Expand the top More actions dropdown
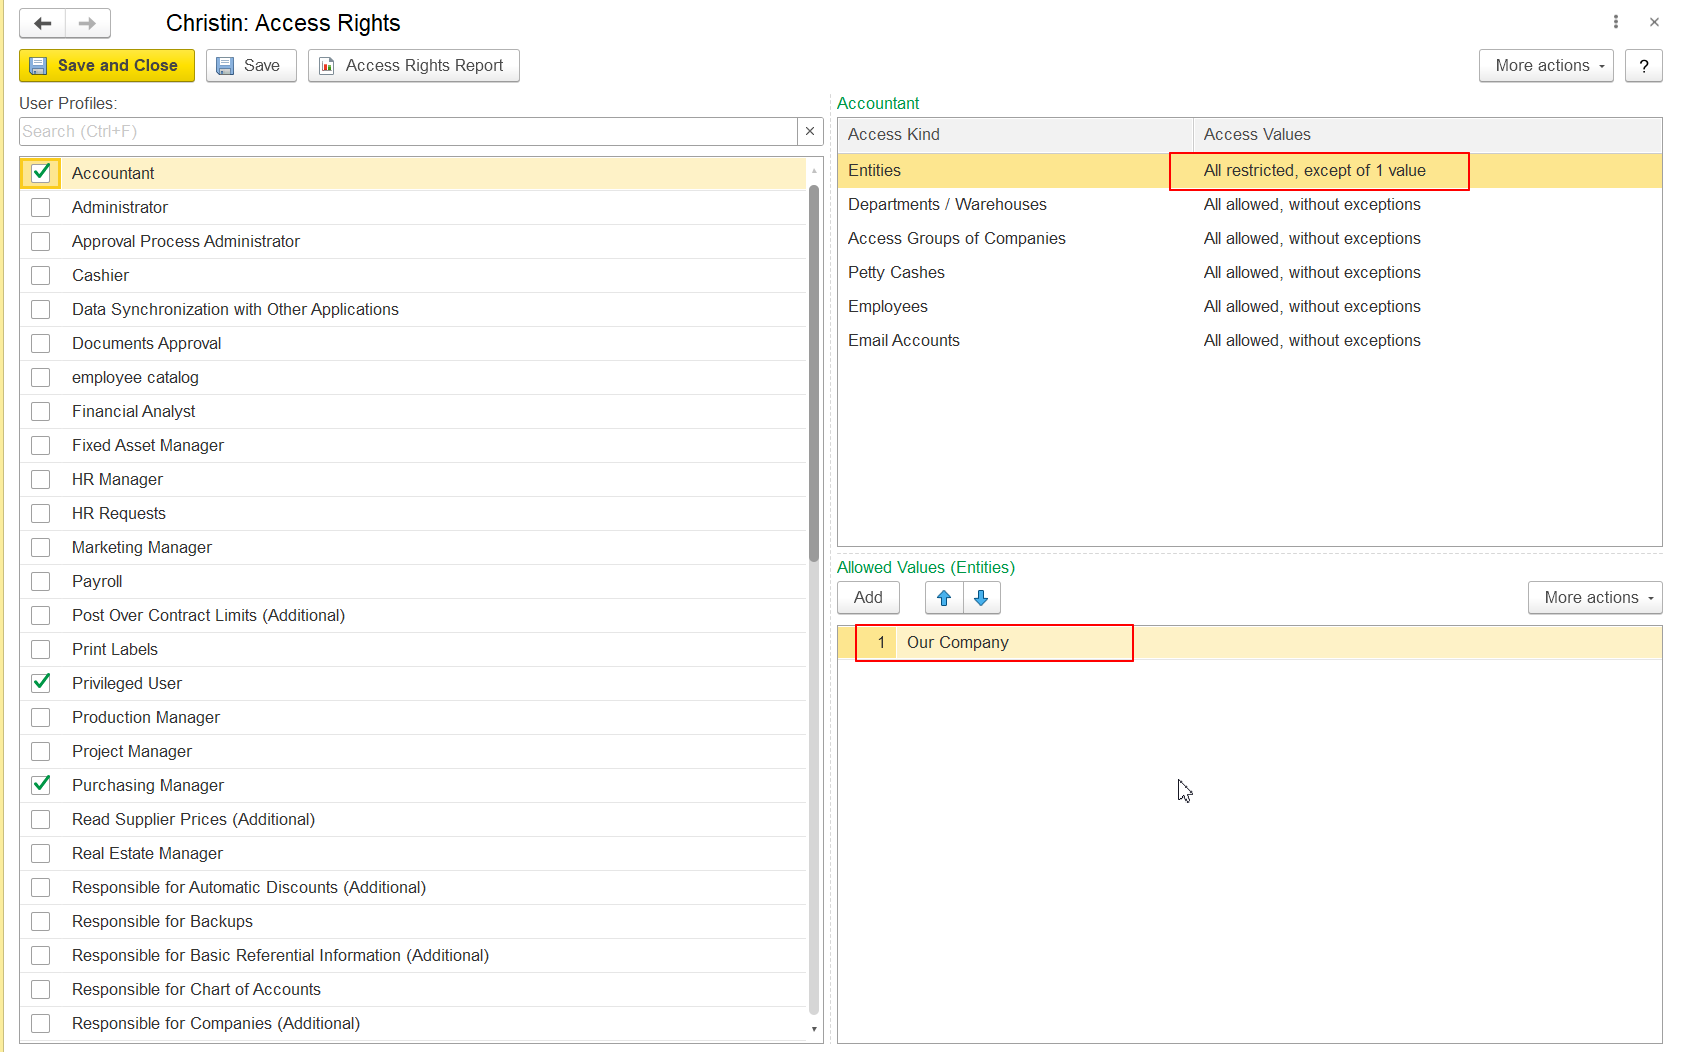Image resolution: width=1687 pixels, height=1052 pixels. [1545, 66]
